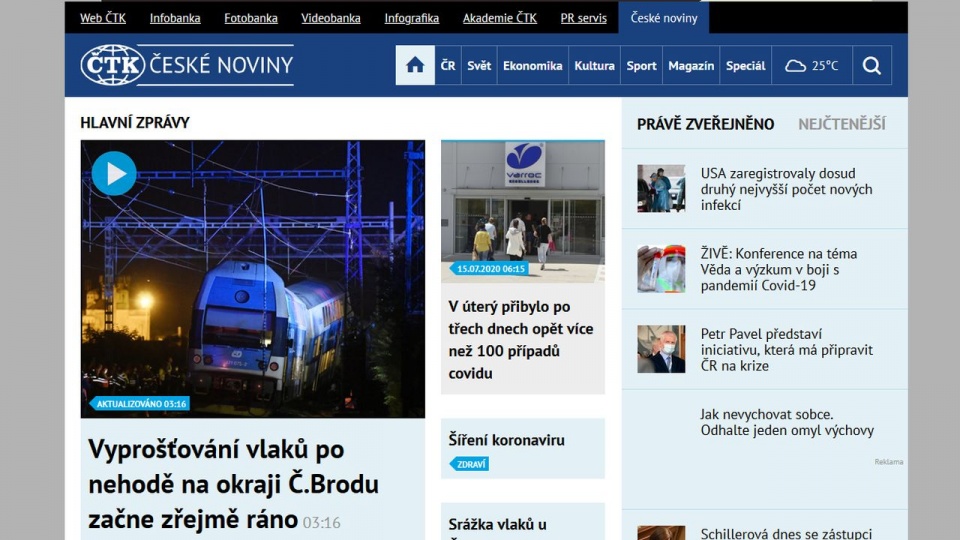The image size is (960, 540).
Task: Open the Fotobanka link
Action: (251, 18)
